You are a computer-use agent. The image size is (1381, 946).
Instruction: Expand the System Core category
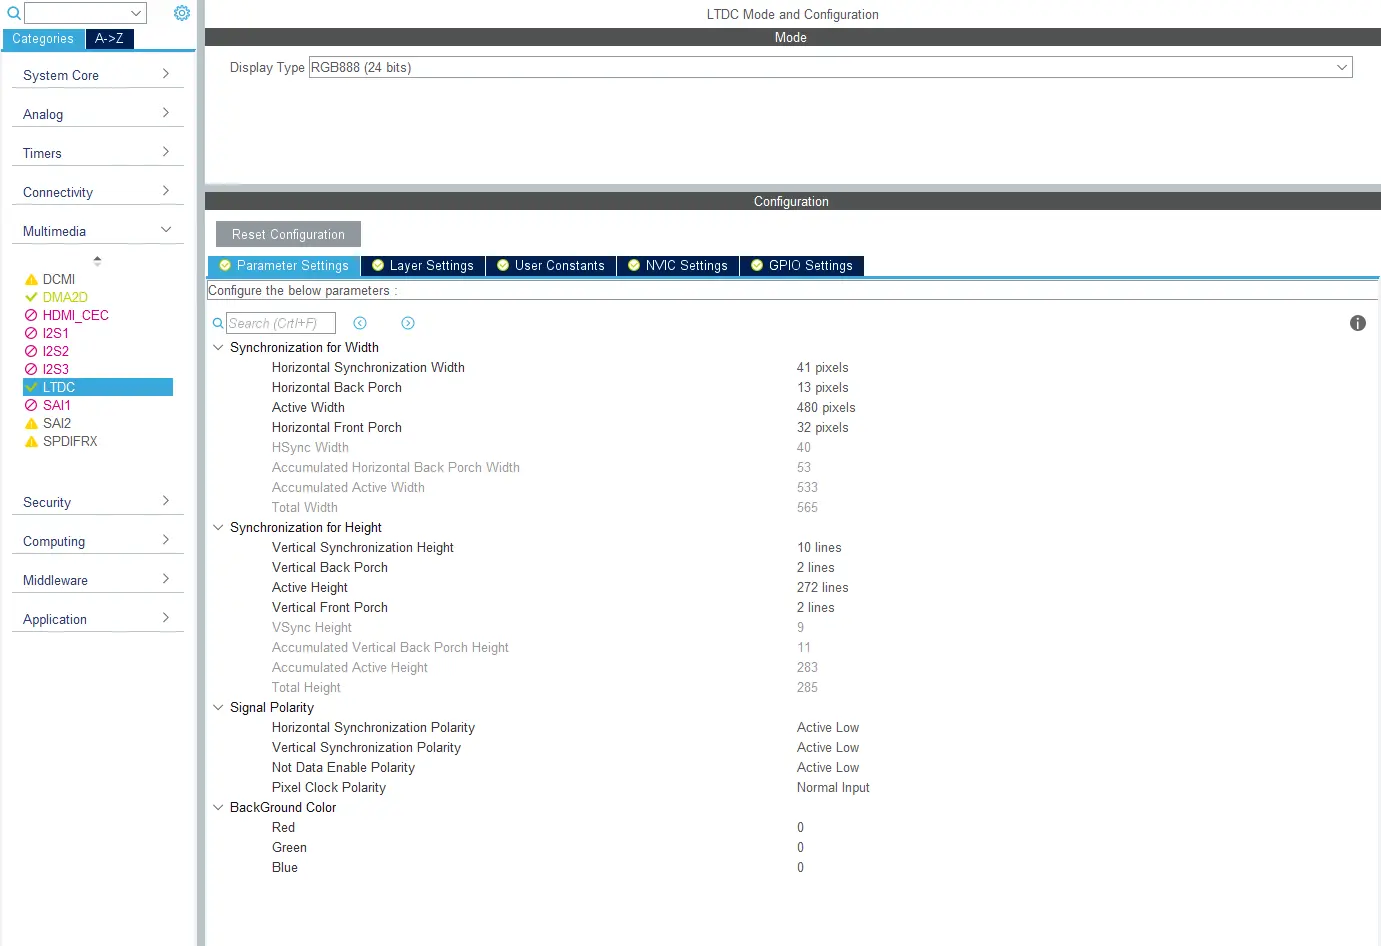pyautogui.click(x=97, y=75)
